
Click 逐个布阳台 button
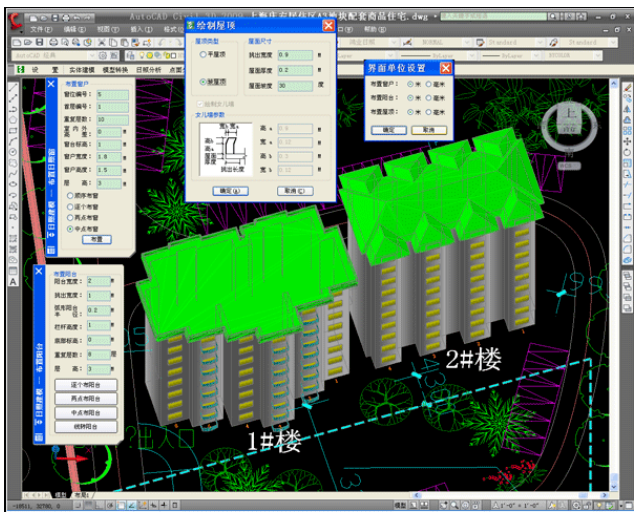(x=86, y=385)
